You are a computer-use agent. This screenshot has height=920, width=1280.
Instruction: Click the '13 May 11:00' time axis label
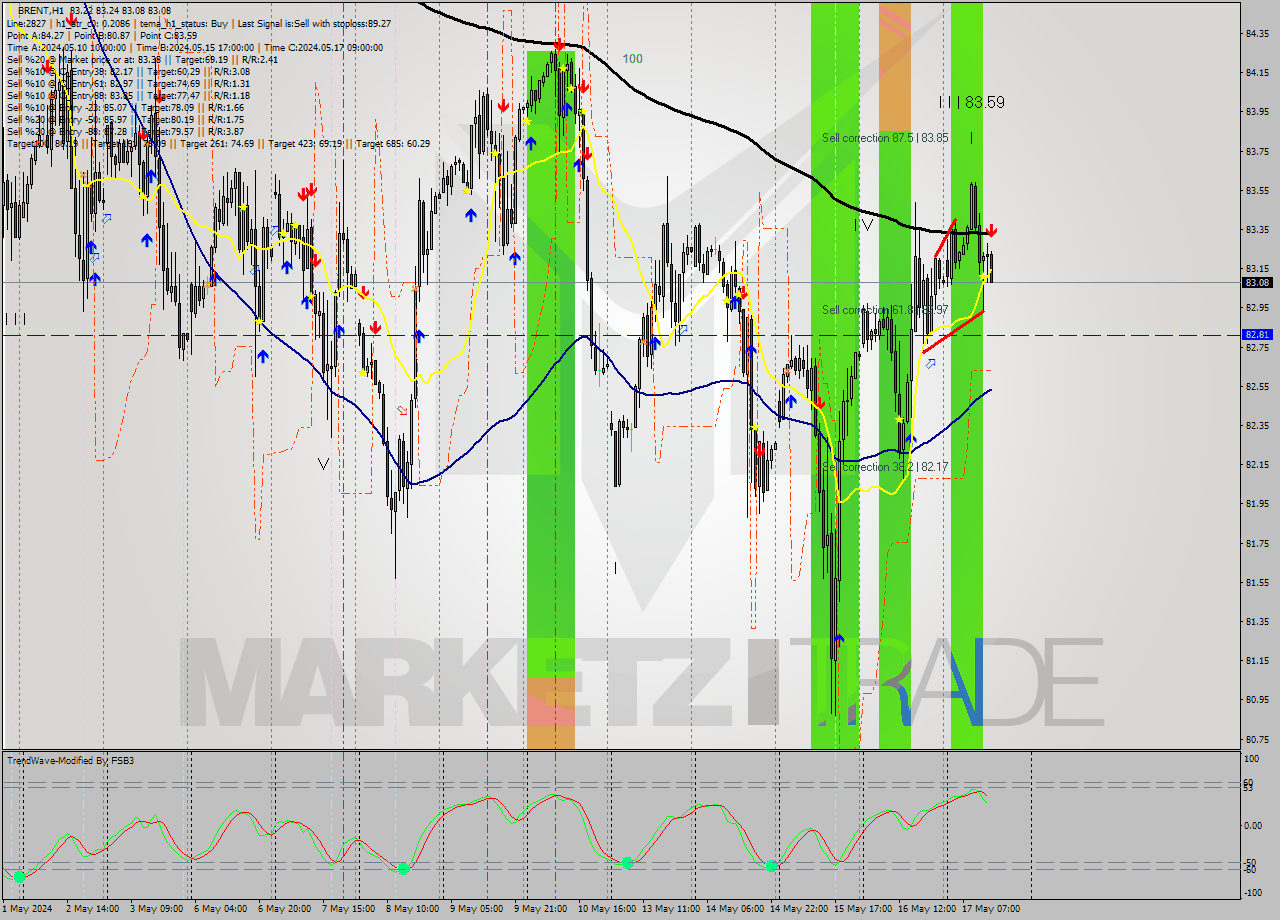[x=670, y=909]
